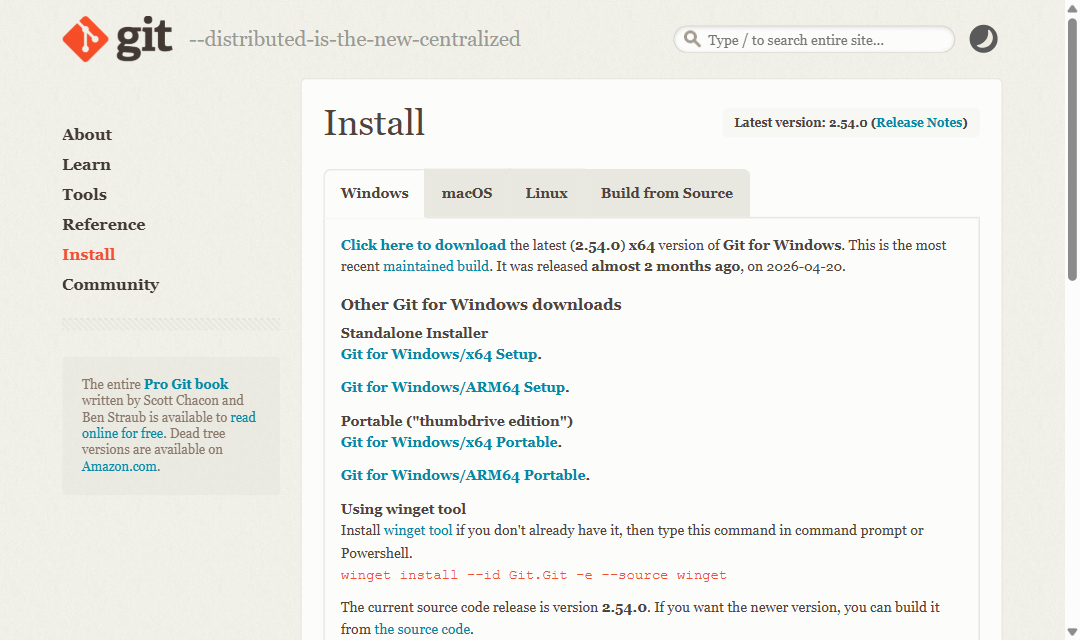Switch to the Linux tab
This screenshot has height=640, width=1080.
[x=546, y=194]
